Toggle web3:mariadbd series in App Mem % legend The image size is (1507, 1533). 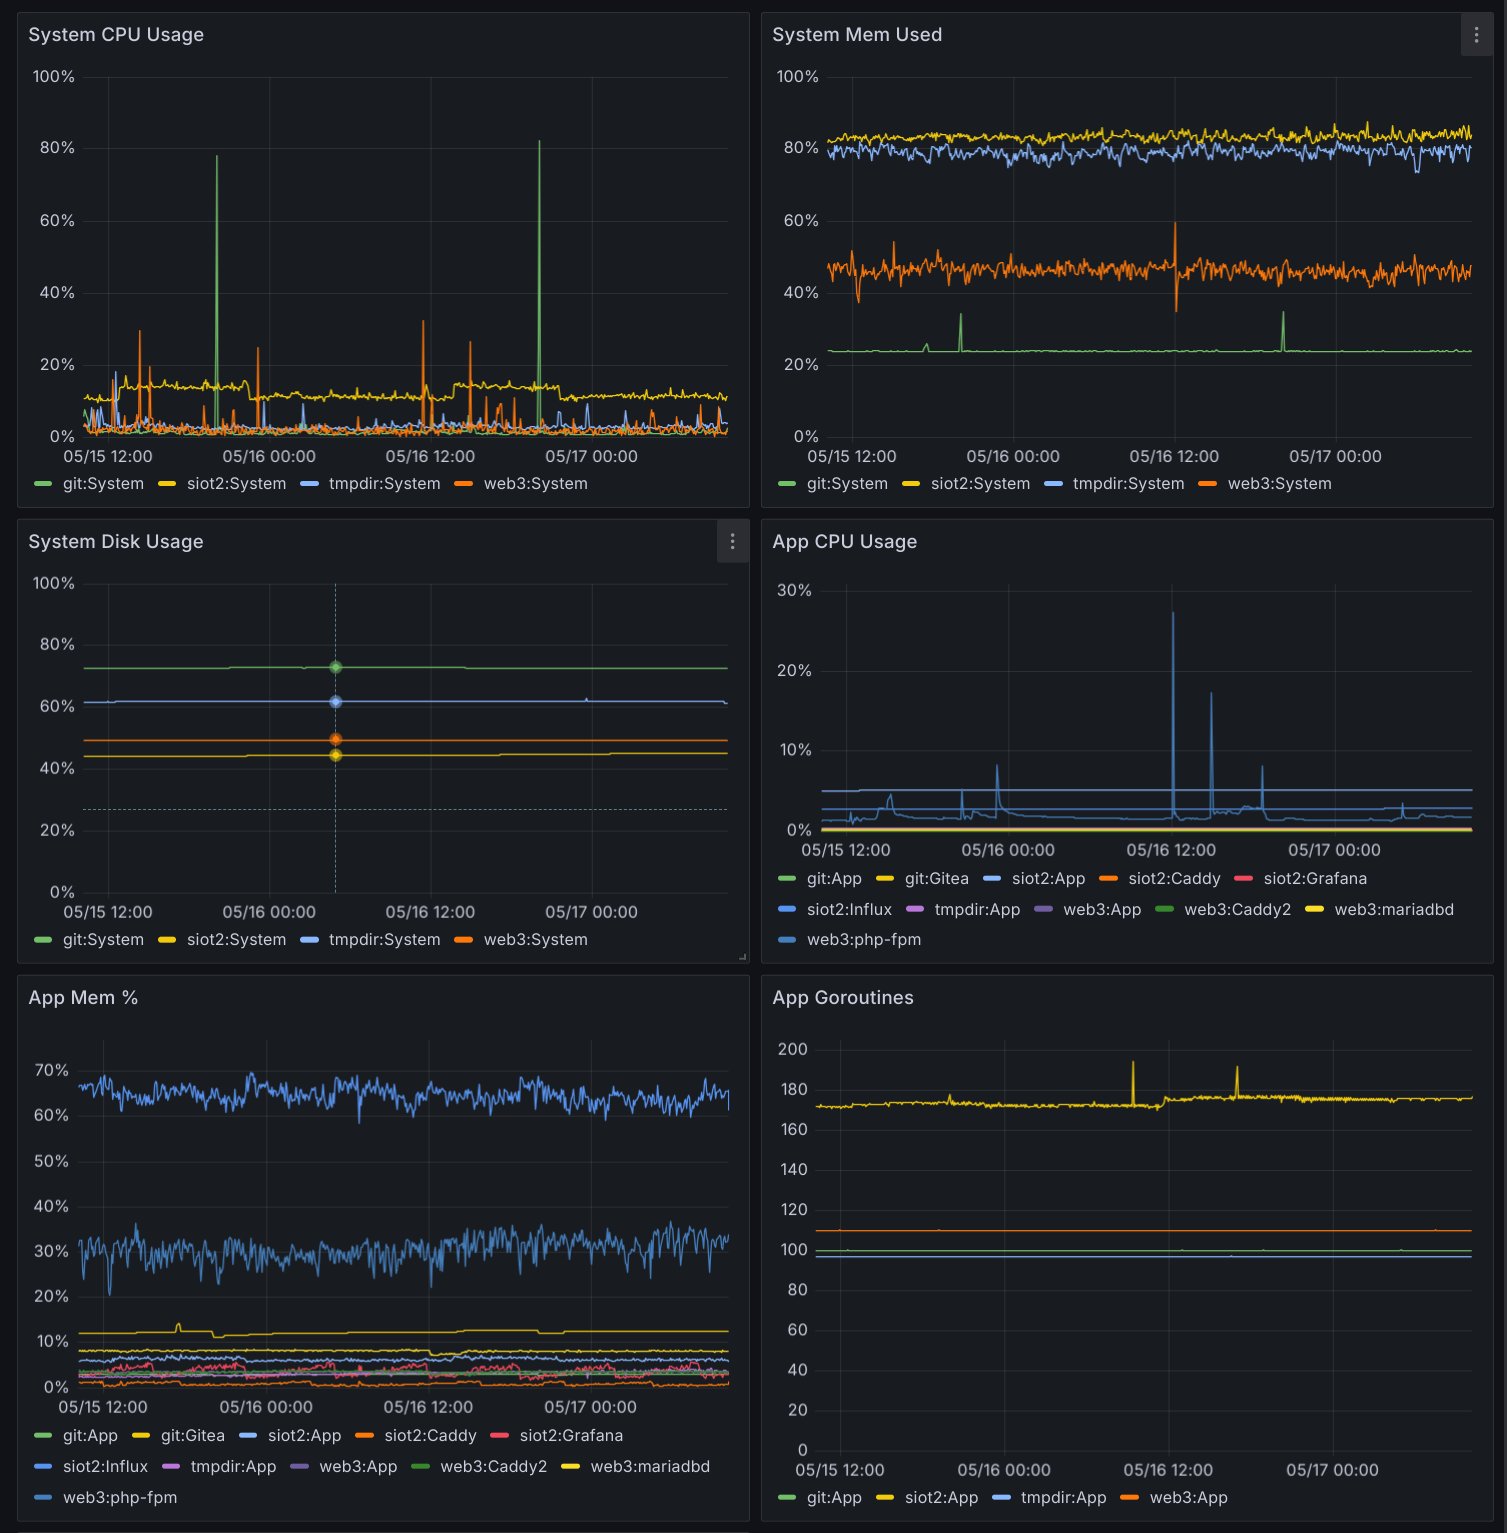click(650, 1467)
